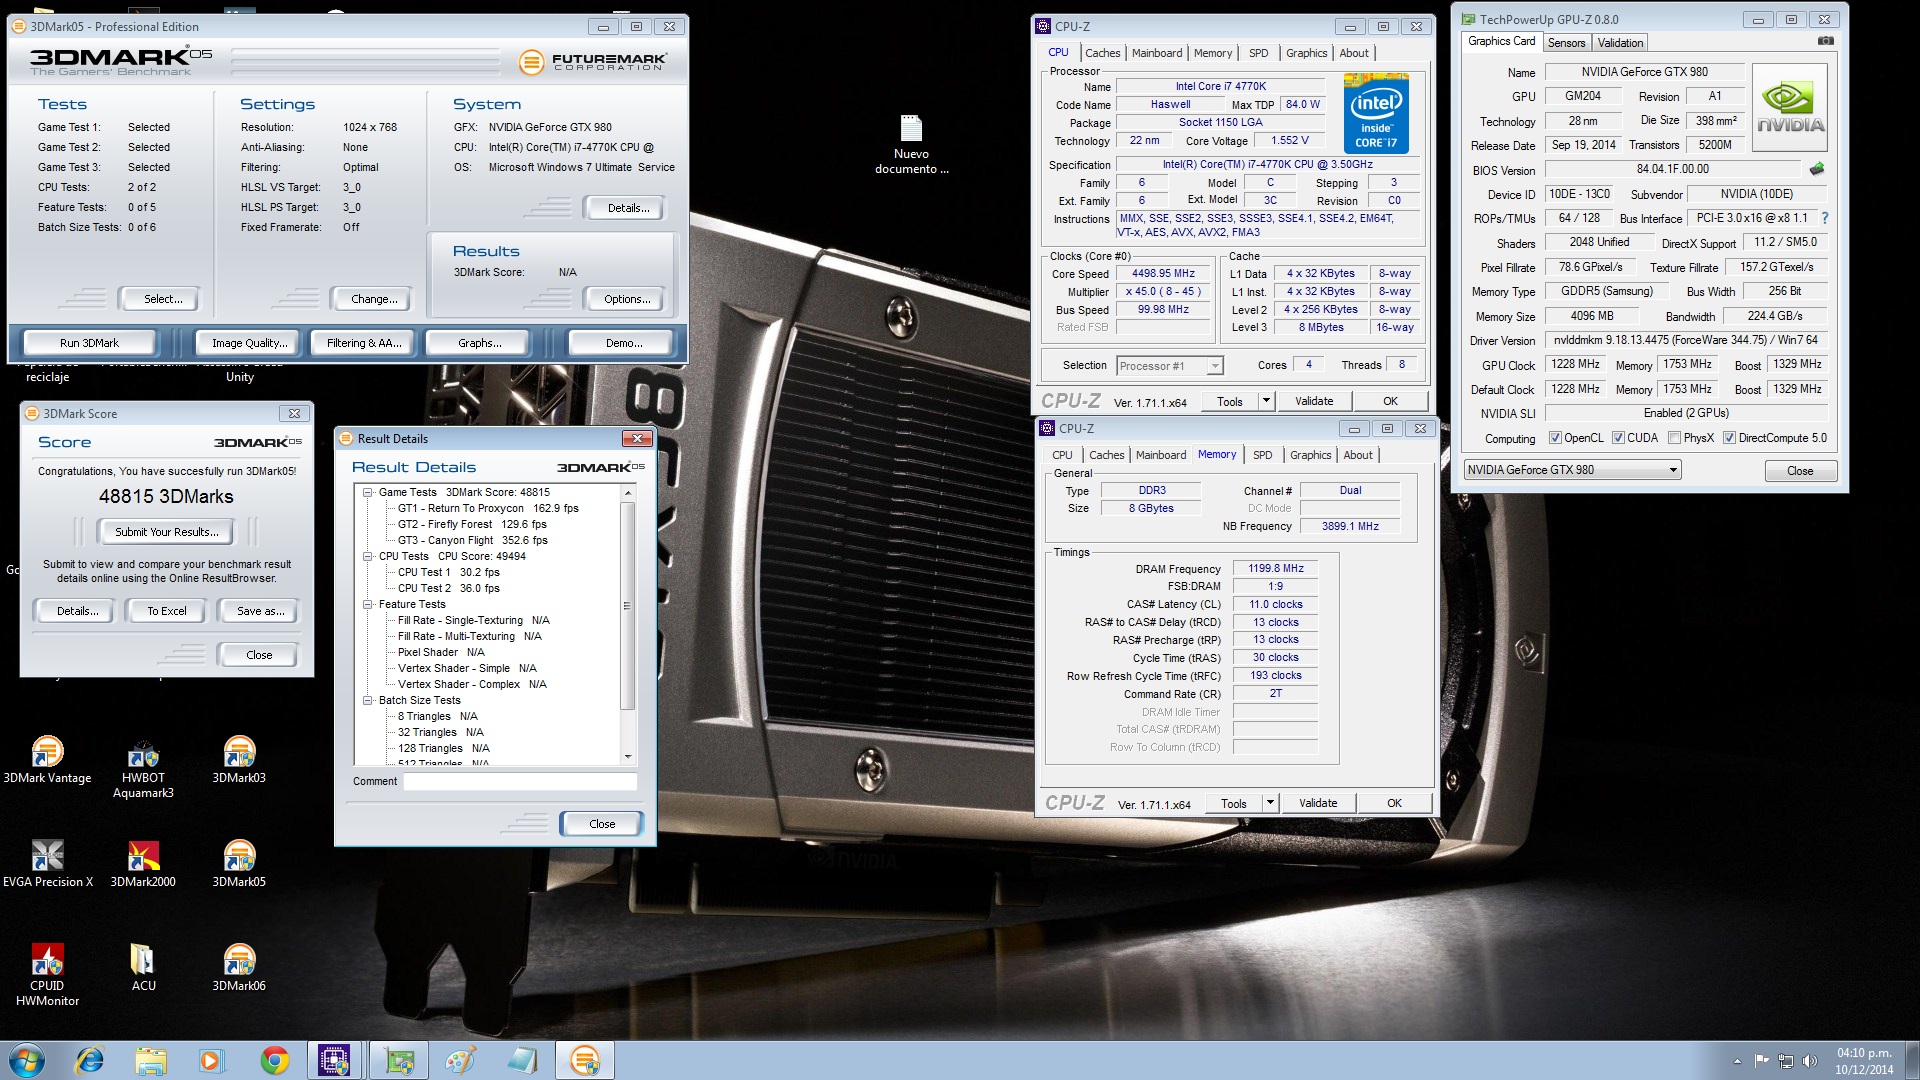Collapse the Feature Tests tree node

(x=367, y=604)
